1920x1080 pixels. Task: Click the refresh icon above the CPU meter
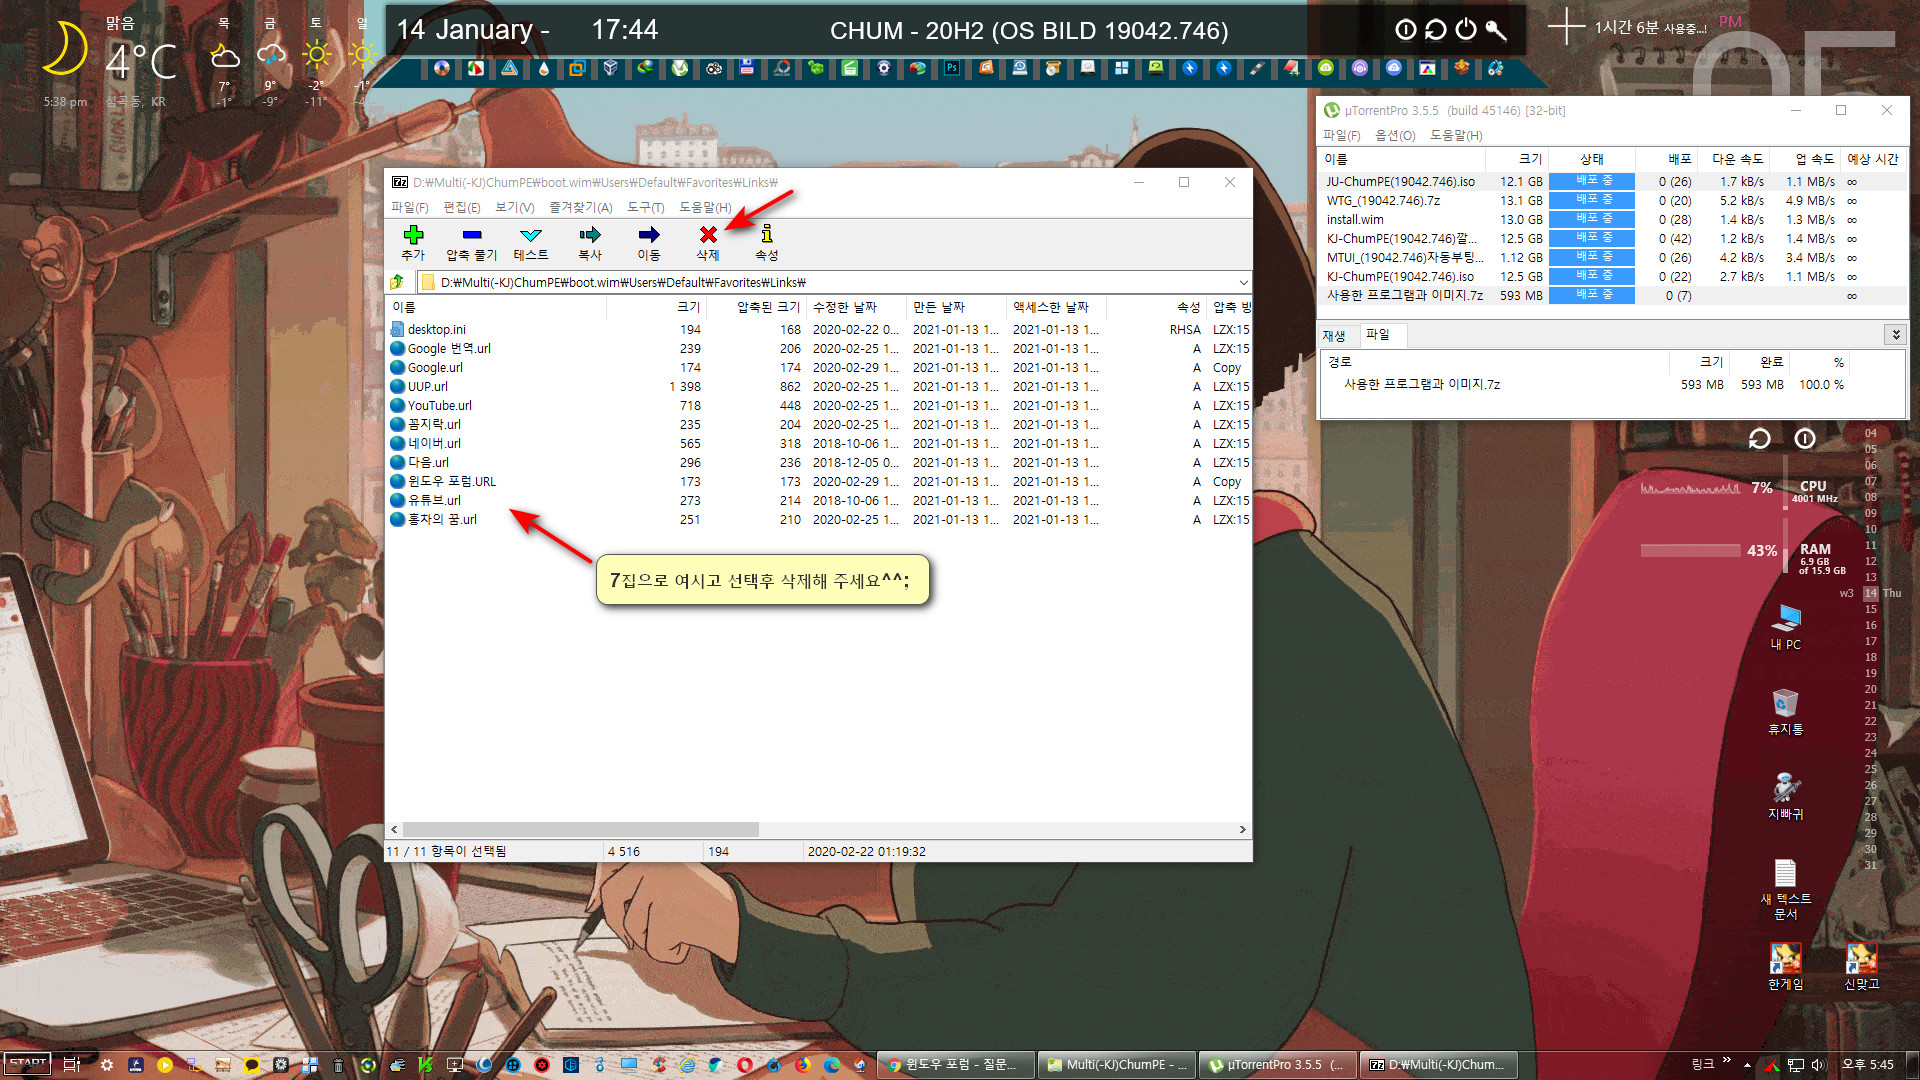[x=1759, y=439]
